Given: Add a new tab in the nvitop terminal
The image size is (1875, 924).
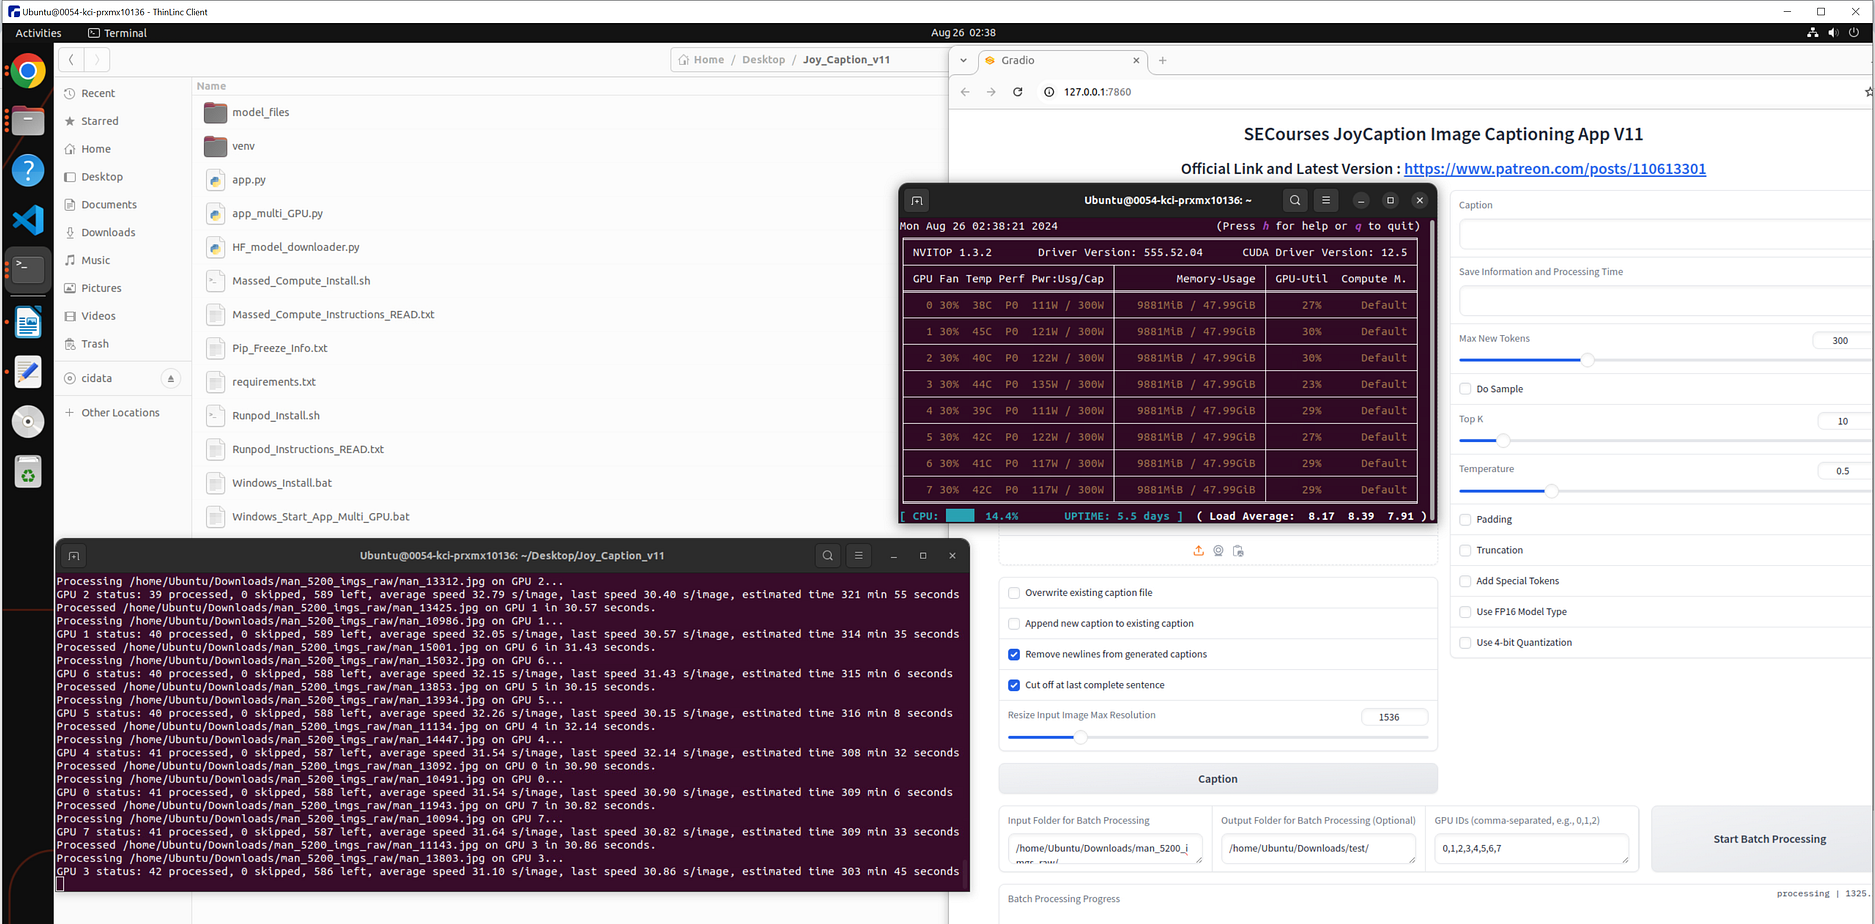Looking at the screenshot, I should [917, 200].
